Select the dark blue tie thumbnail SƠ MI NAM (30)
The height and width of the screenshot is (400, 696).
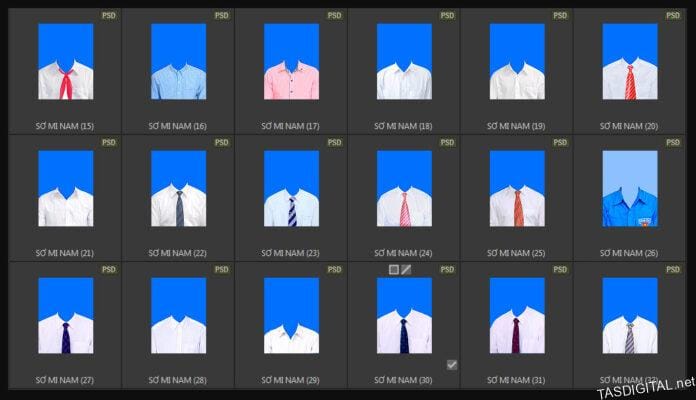pyautogui.click(x=404, y=316)
